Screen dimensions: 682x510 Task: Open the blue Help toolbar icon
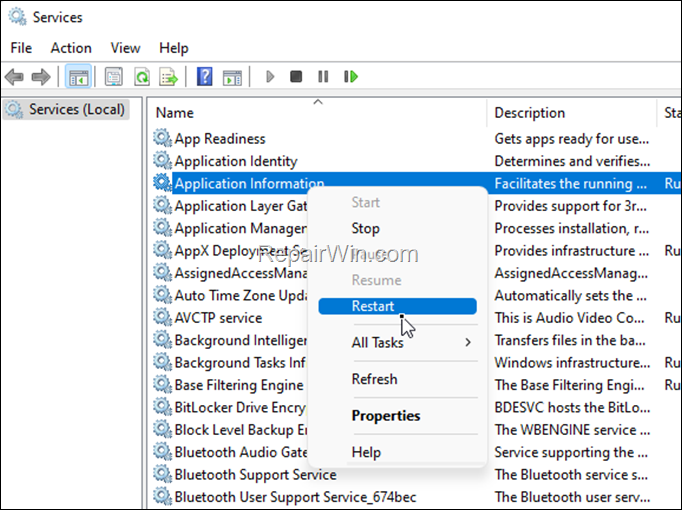(x=204, y=77)
